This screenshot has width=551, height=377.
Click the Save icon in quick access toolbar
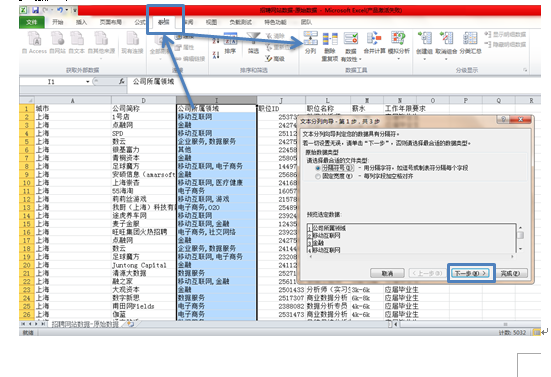[35, 10]
